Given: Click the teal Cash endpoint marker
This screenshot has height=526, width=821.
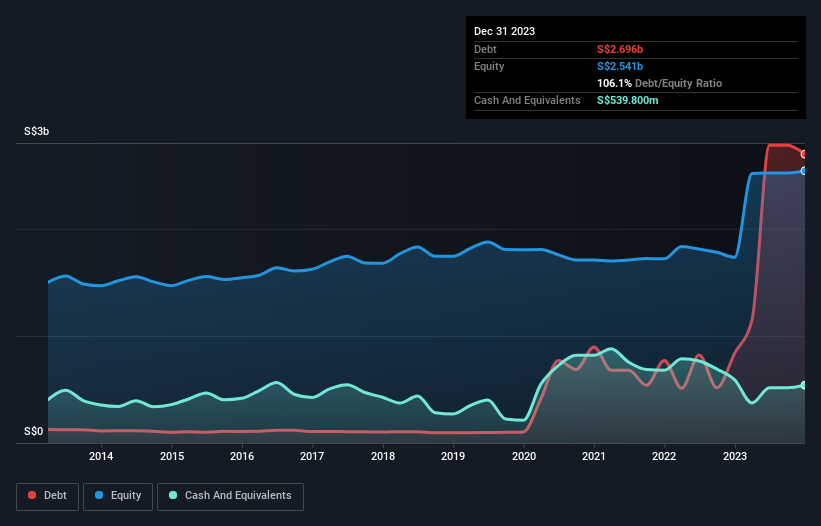Looking at the screenshot, I should click(804, 385).
